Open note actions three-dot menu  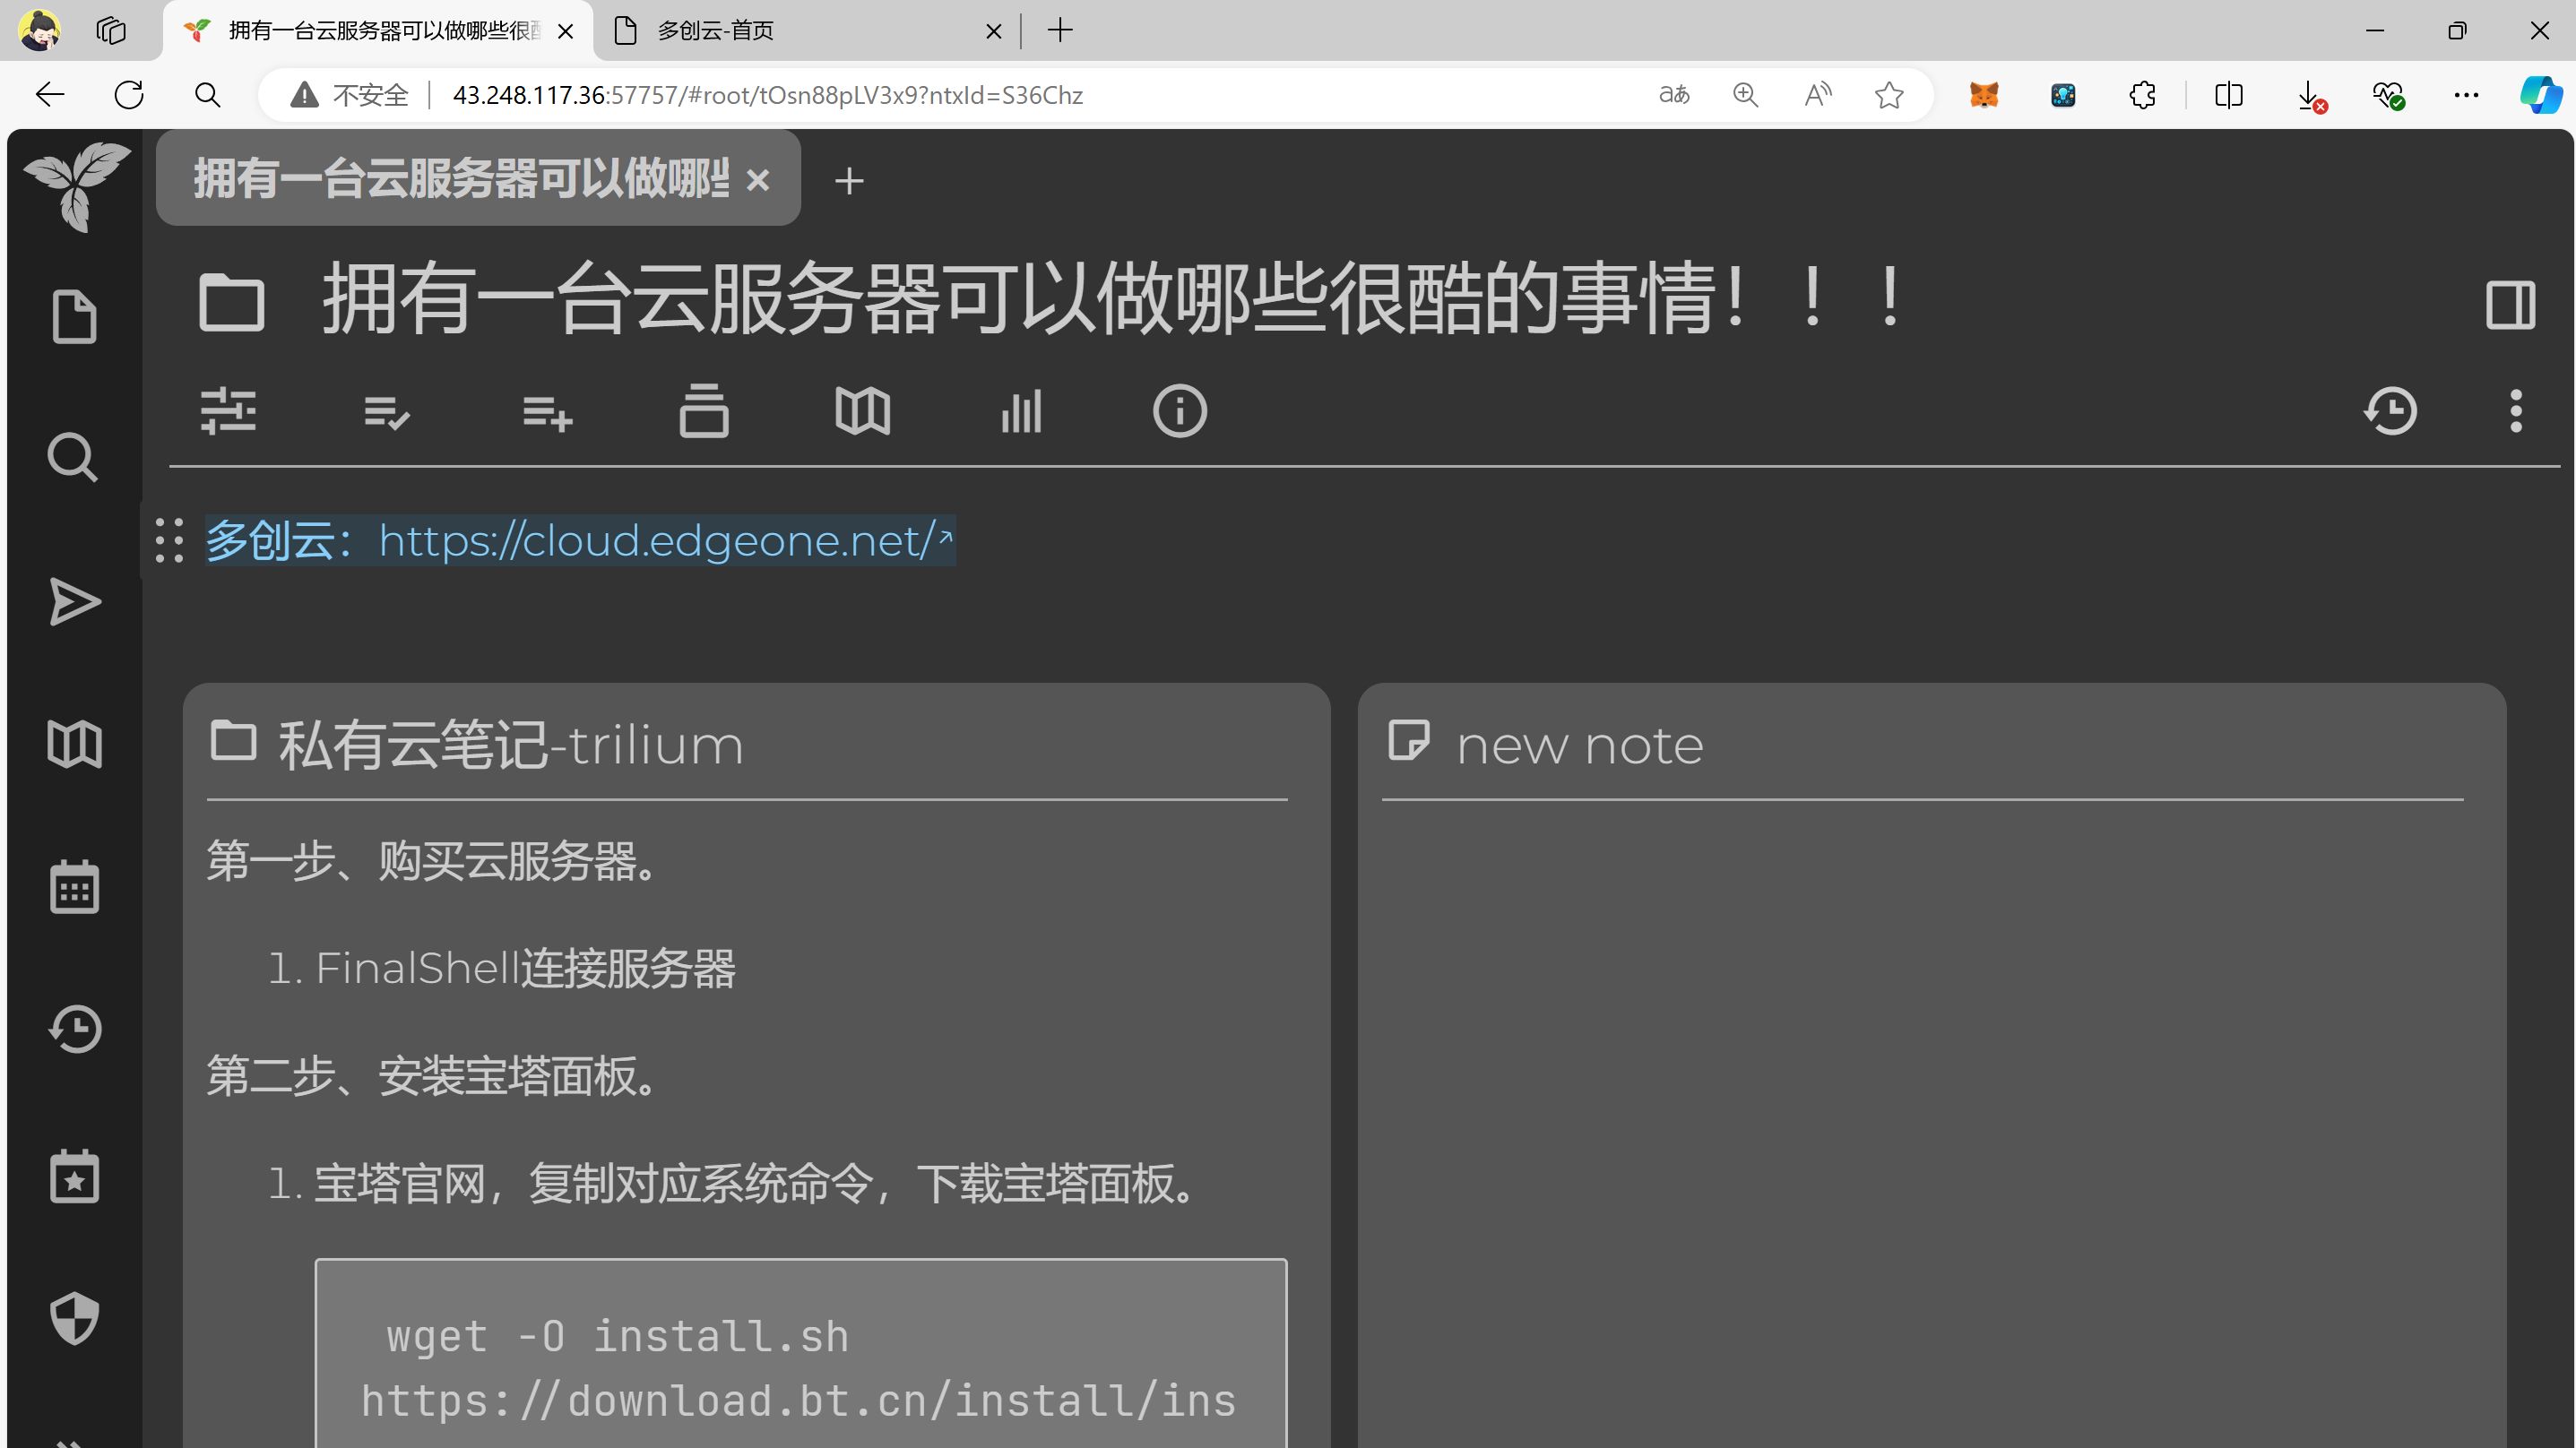coord(2516,411)
